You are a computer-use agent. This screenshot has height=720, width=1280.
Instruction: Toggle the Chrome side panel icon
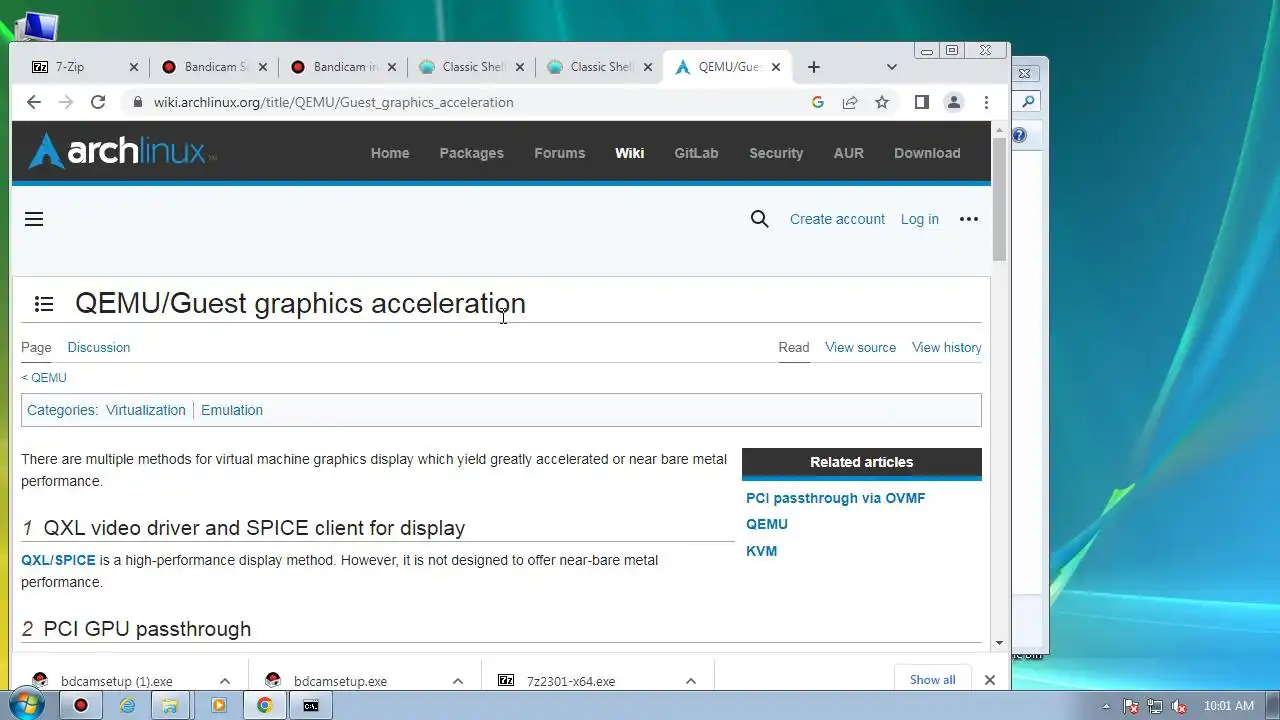pyautogui.click(x=922, y=102)
